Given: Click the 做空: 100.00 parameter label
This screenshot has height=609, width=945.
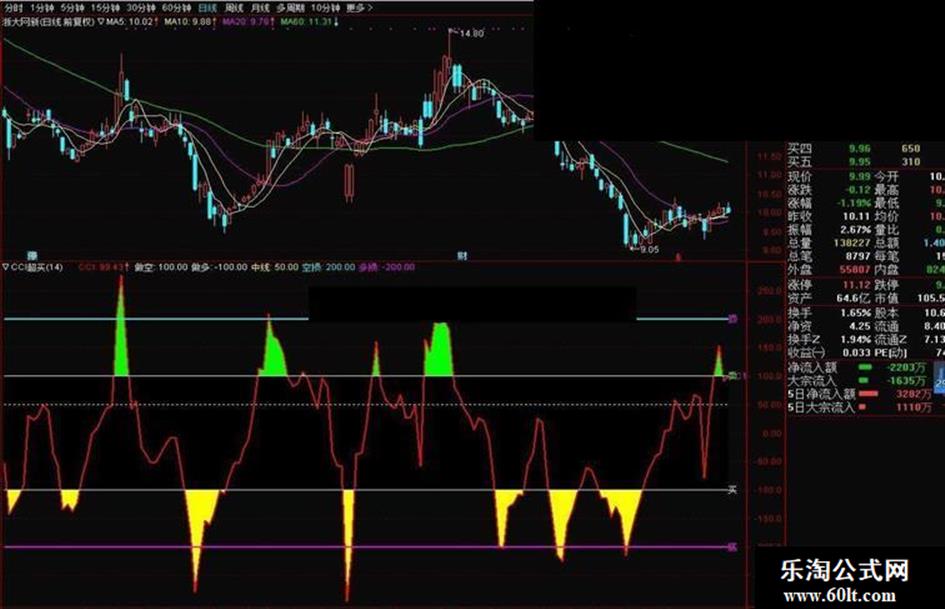Looking at the screenshot, I should click(x=160, y=267).
